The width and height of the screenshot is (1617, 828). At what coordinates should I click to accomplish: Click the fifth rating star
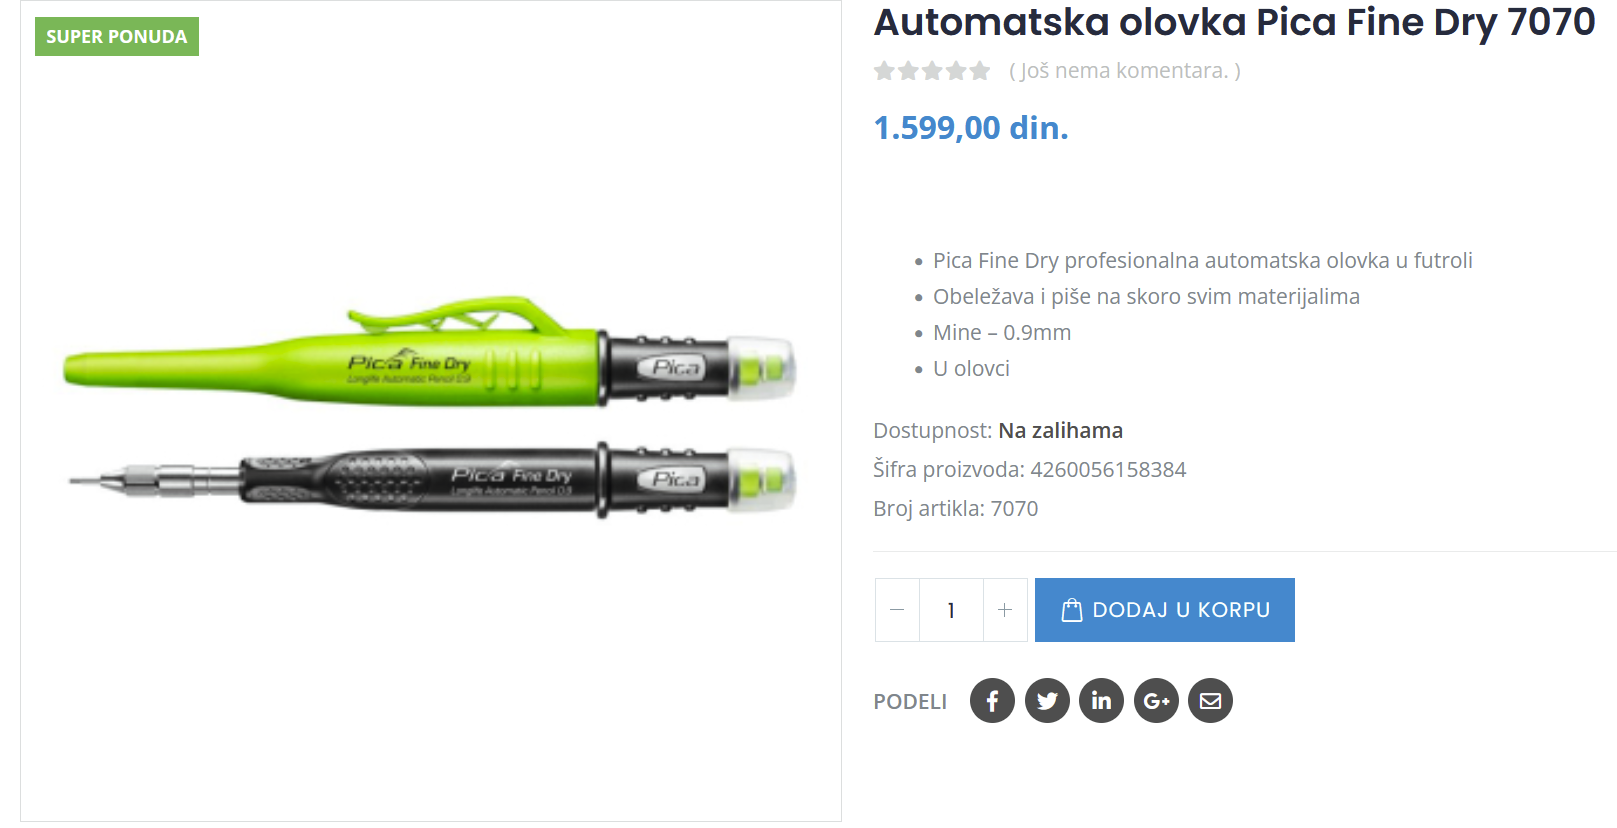980,71
